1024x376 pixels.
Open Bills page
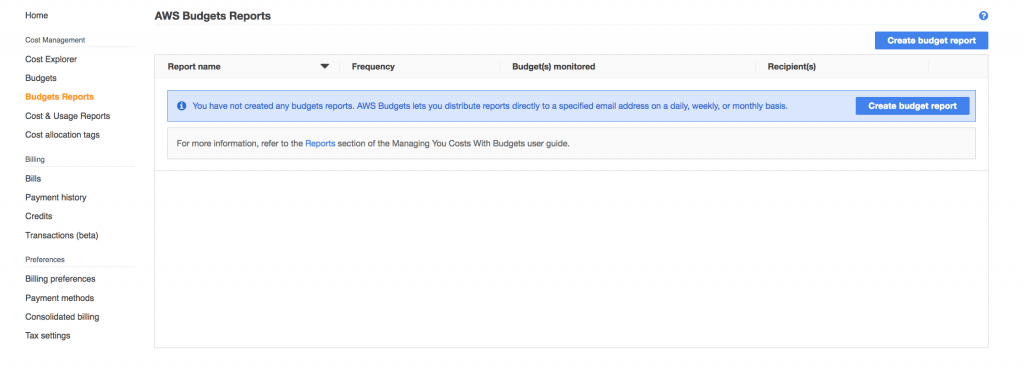click(x=33, y=179)
